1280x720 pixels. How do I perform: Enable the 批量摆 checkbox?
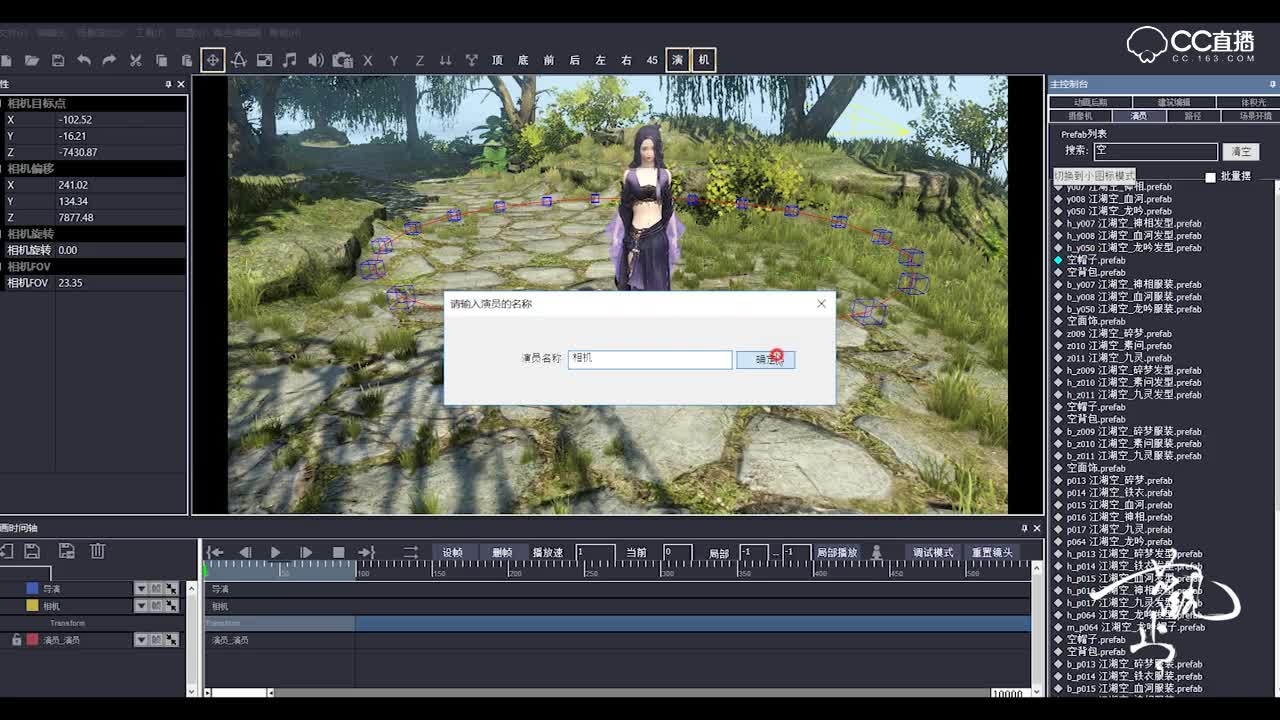(1210, 177)
